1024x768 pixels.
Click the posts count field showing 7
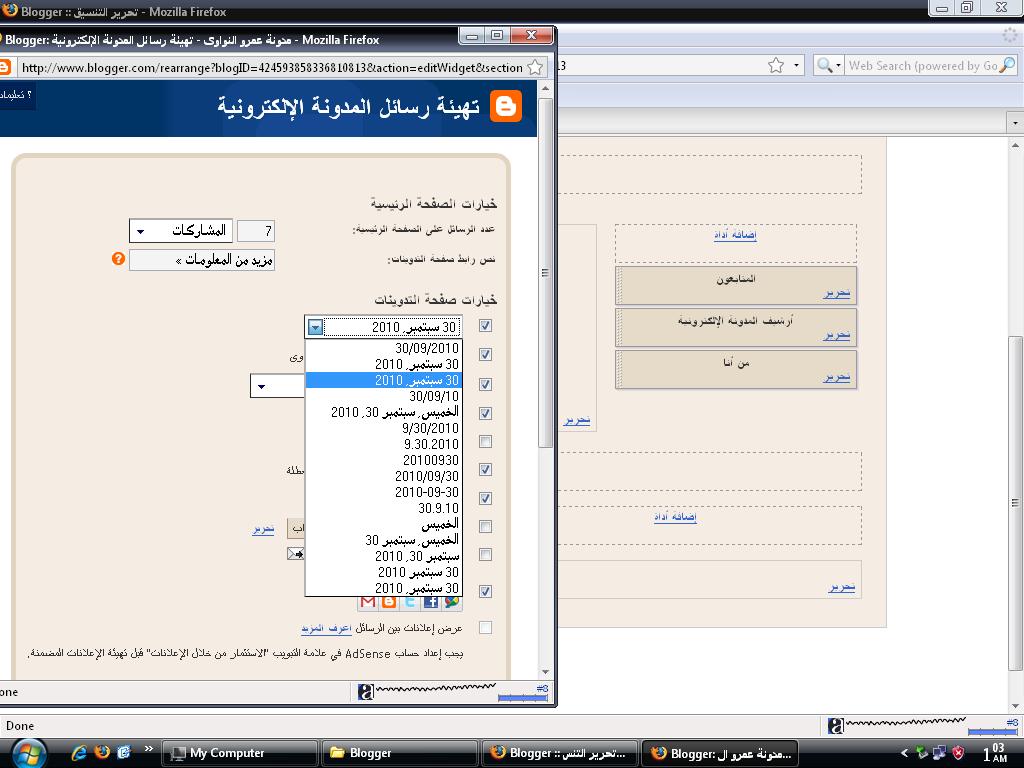255,231
